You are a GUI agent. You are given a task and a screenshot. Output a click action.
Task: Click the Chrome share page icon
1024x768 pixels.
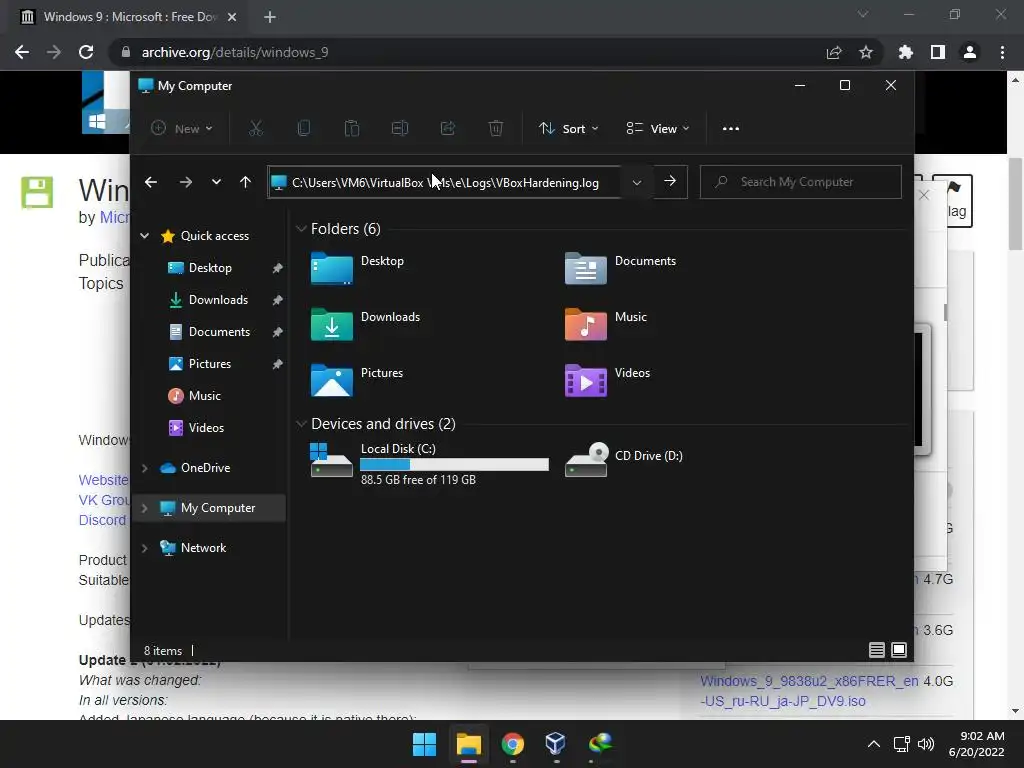pyautogui.click(x=834, y=52)
